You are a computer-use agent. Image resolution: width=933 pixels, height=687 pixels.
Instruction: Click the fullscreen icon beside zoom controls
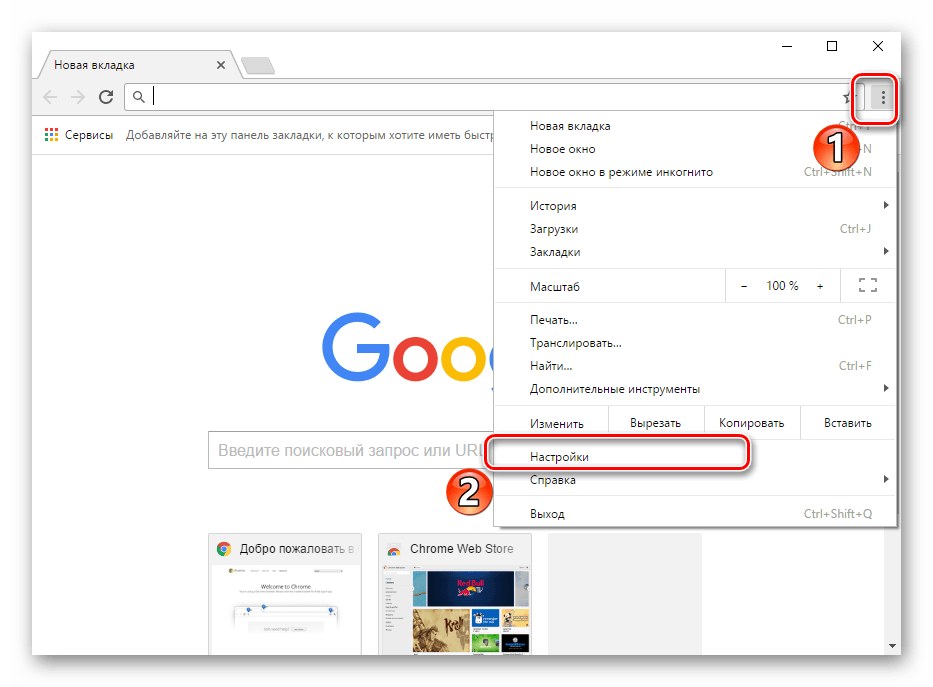867,286
